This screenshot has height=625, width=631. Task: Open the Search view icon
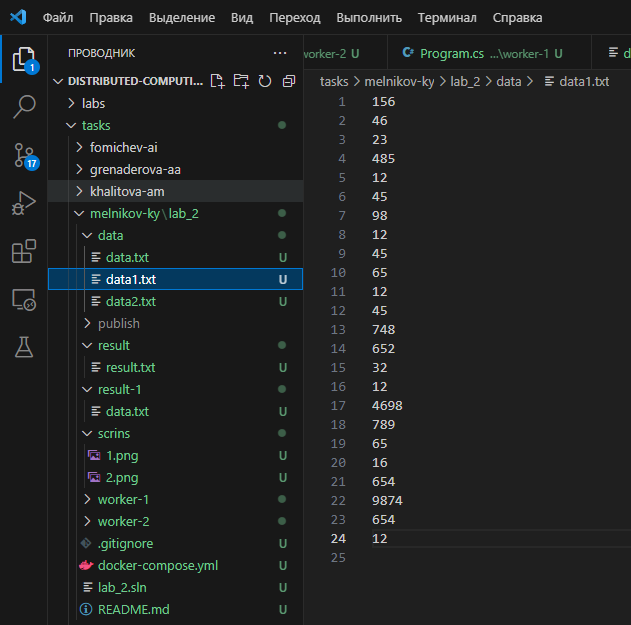[23, 107]
